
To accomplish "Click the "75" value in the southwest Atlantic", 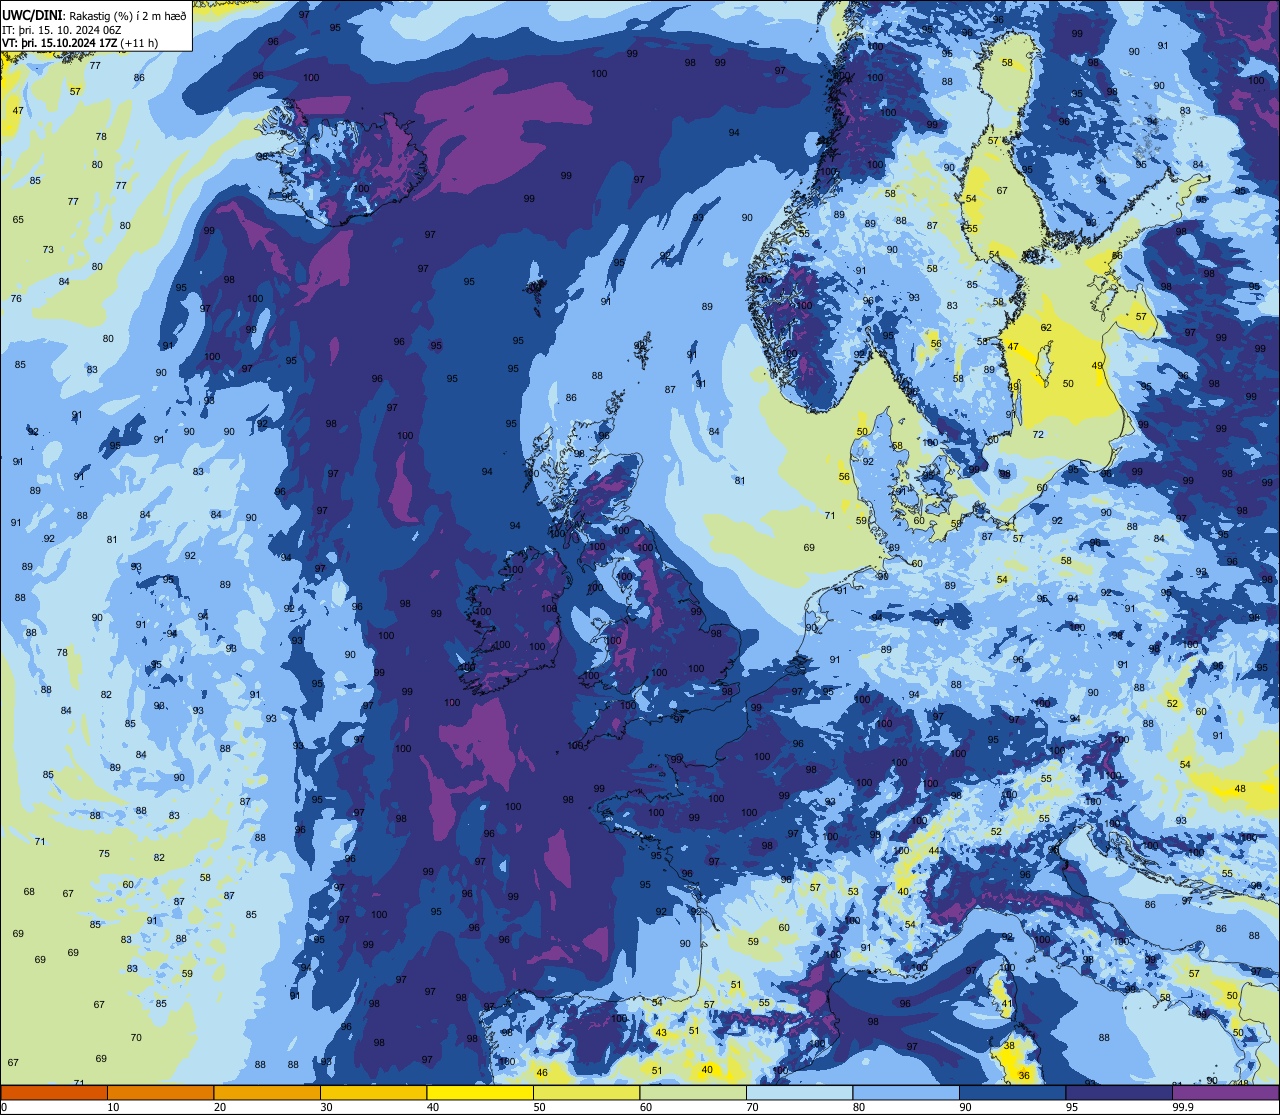I will tap(104, 853).
